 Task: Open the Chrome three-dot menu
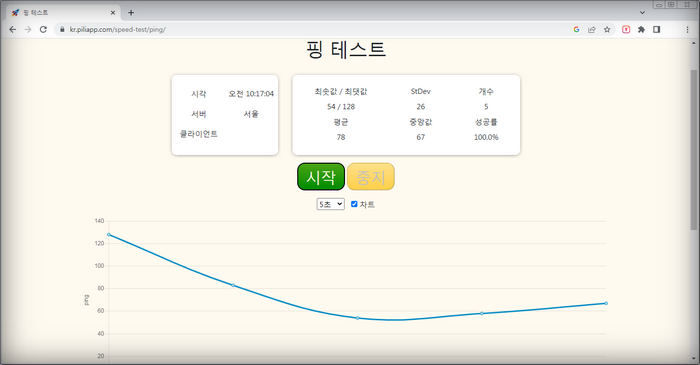[687, 29]
